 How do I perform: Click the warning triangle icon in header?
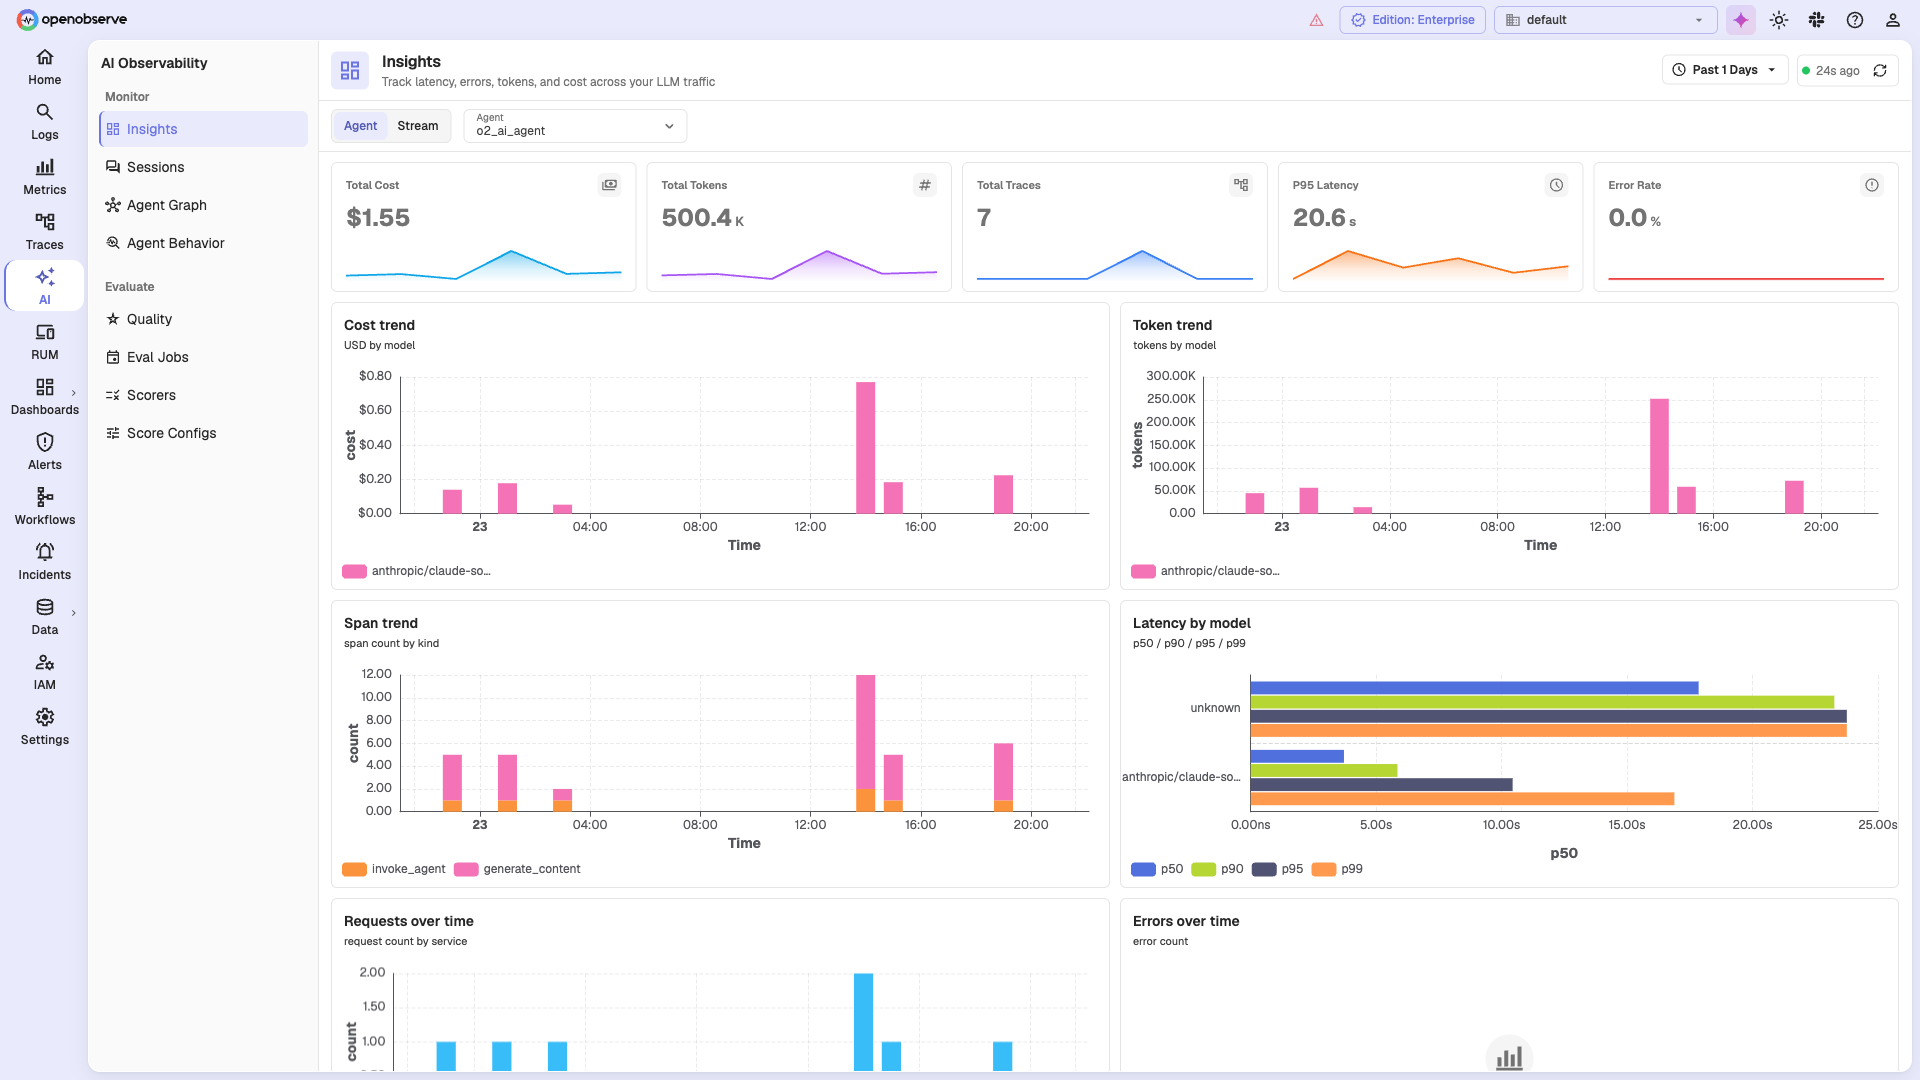1316,20
